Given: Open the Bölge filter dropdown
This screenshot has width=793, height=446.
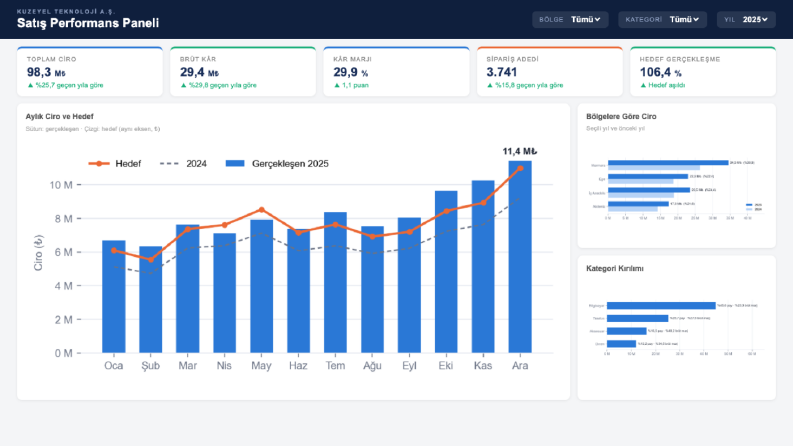Looking at the screenshot, I should pos(570,20).
